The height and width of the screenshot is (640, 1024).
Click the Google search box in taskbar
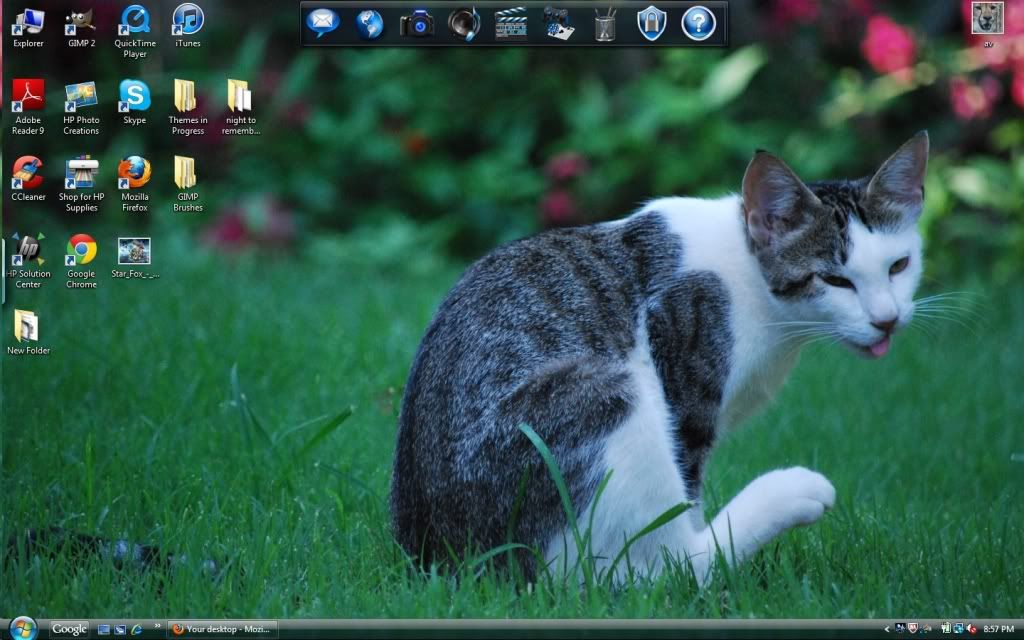[70, 629]
